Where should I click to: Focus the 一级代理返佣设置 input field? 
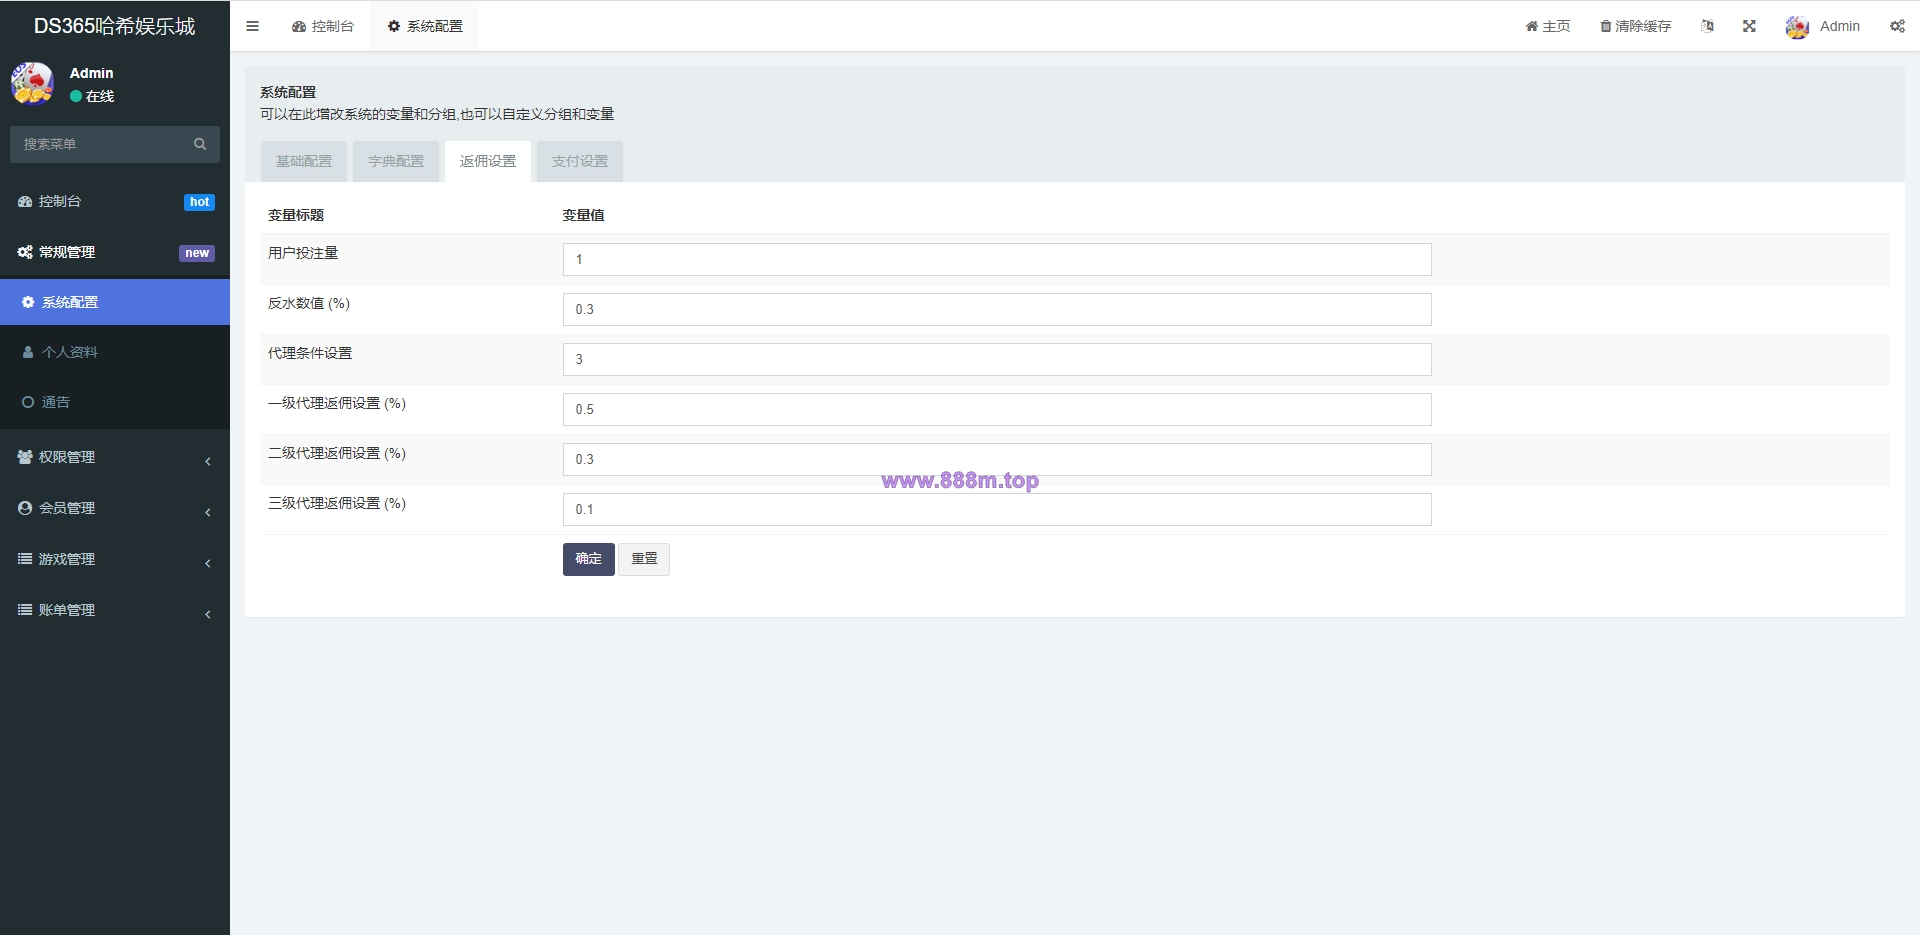(997, 409)
